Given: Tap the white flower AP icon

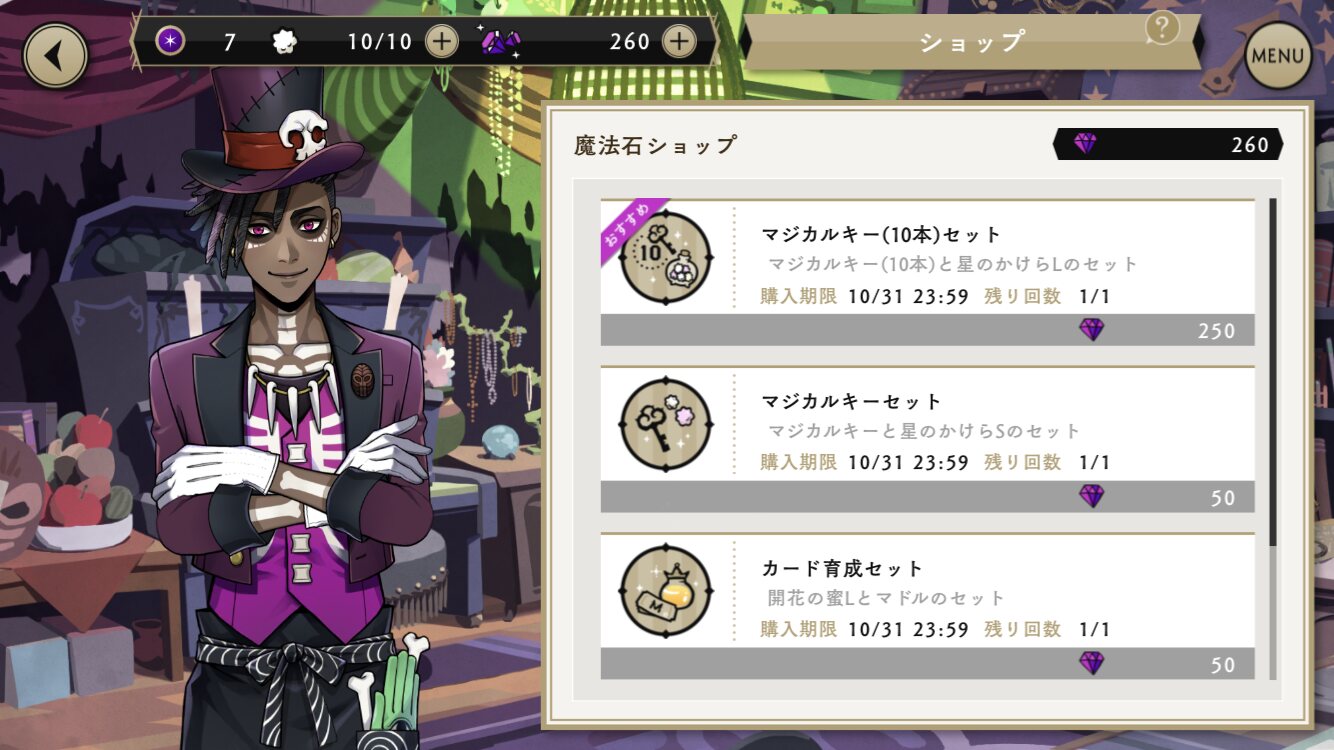Looking at the screenshot, I should (x=285, y=41).
